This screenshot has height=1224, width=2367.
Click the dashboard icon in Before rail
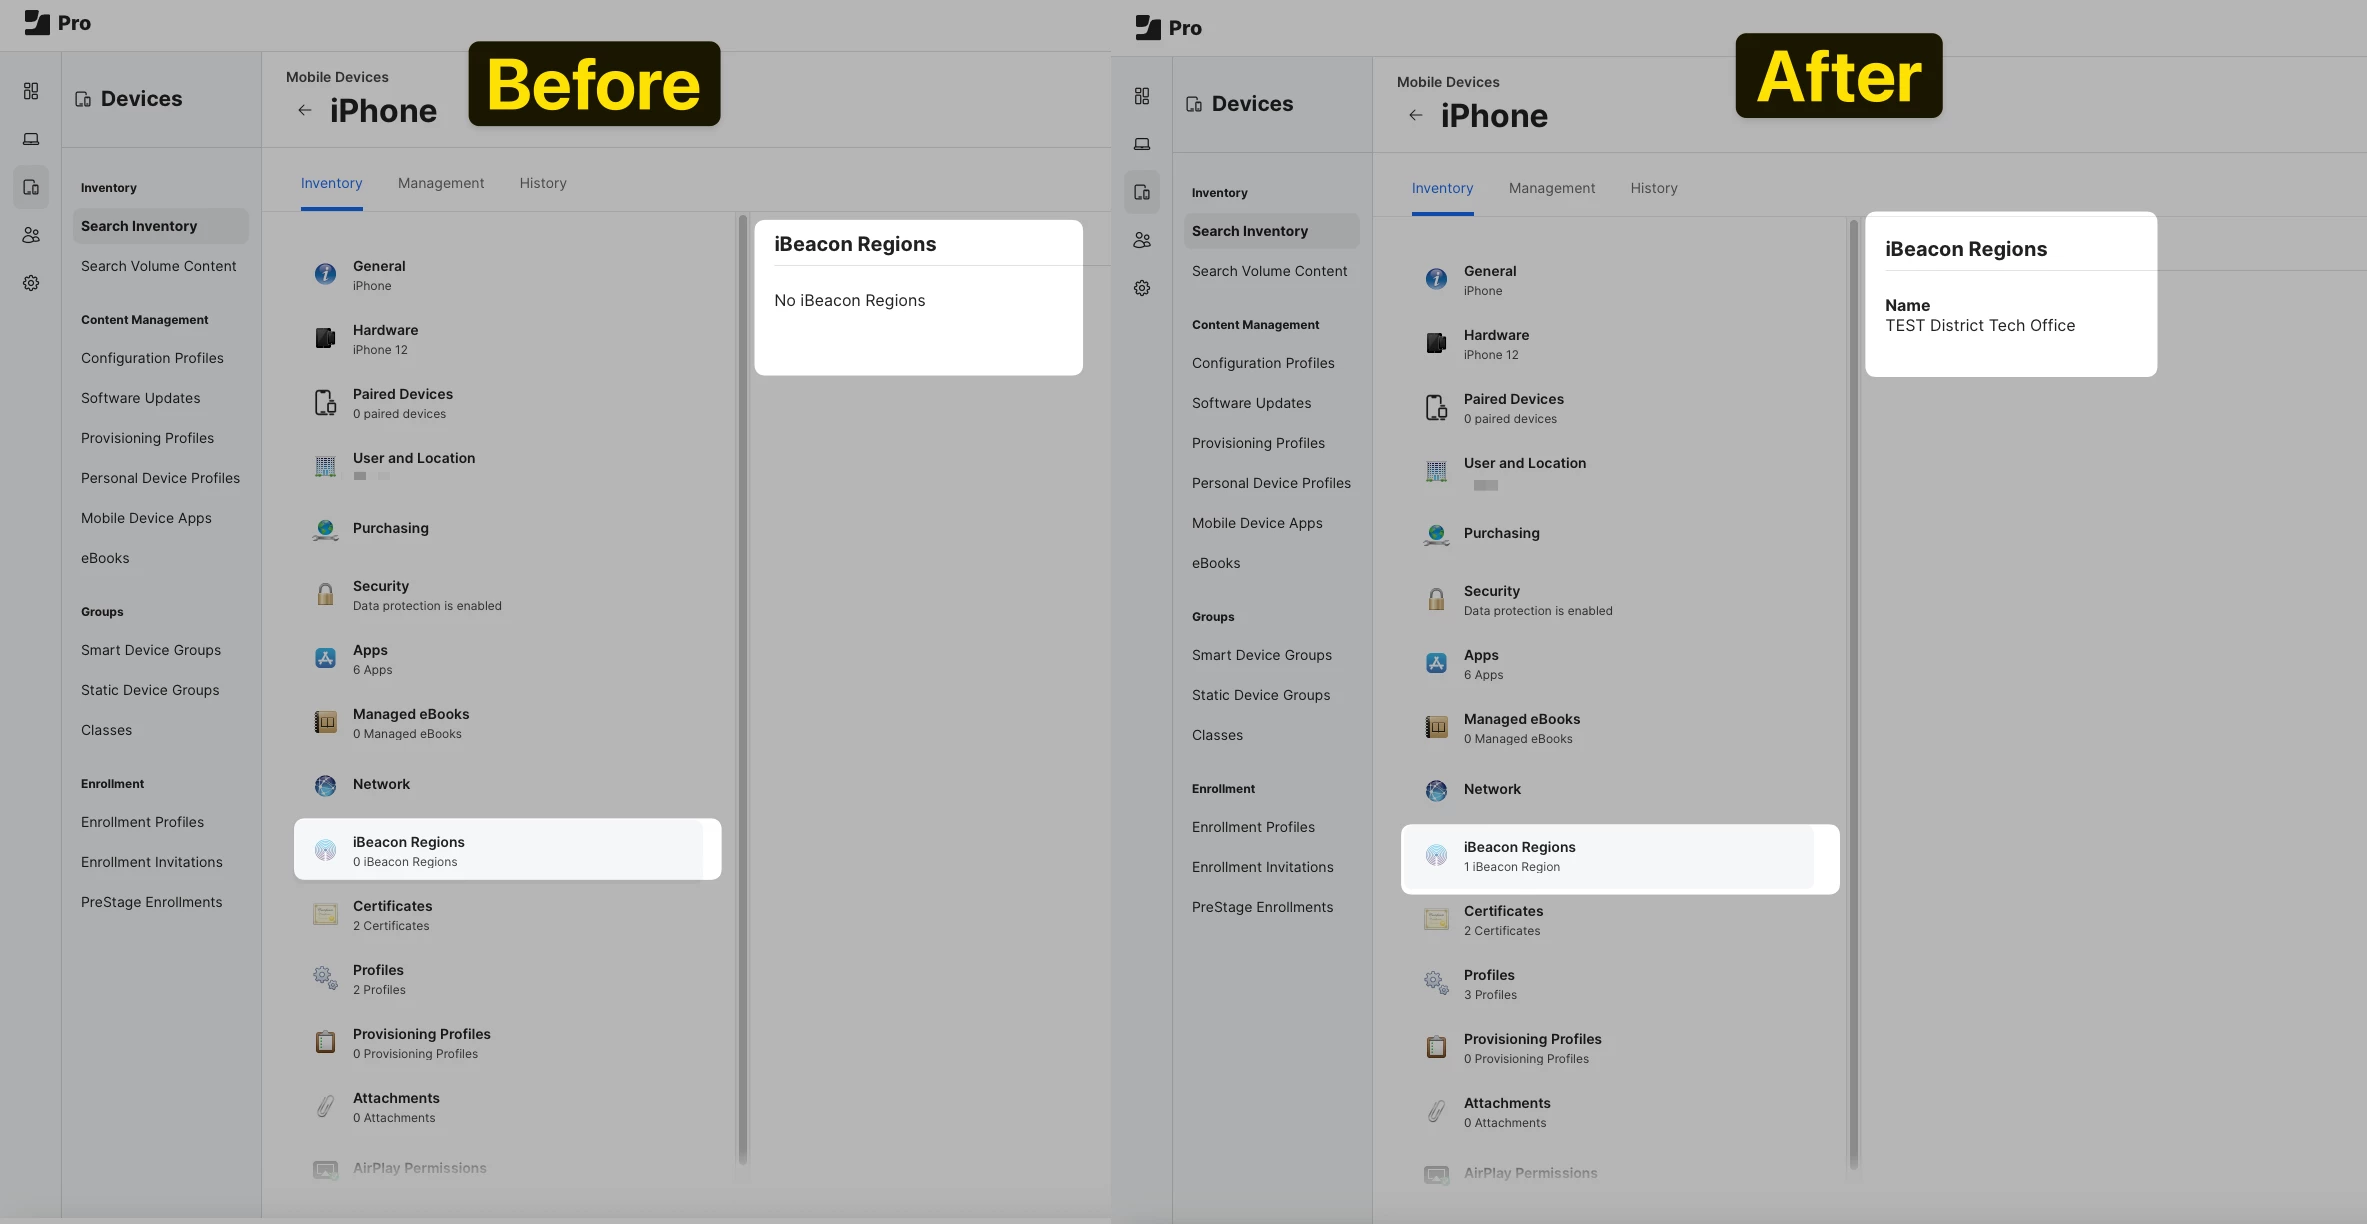tap(31, 91)
